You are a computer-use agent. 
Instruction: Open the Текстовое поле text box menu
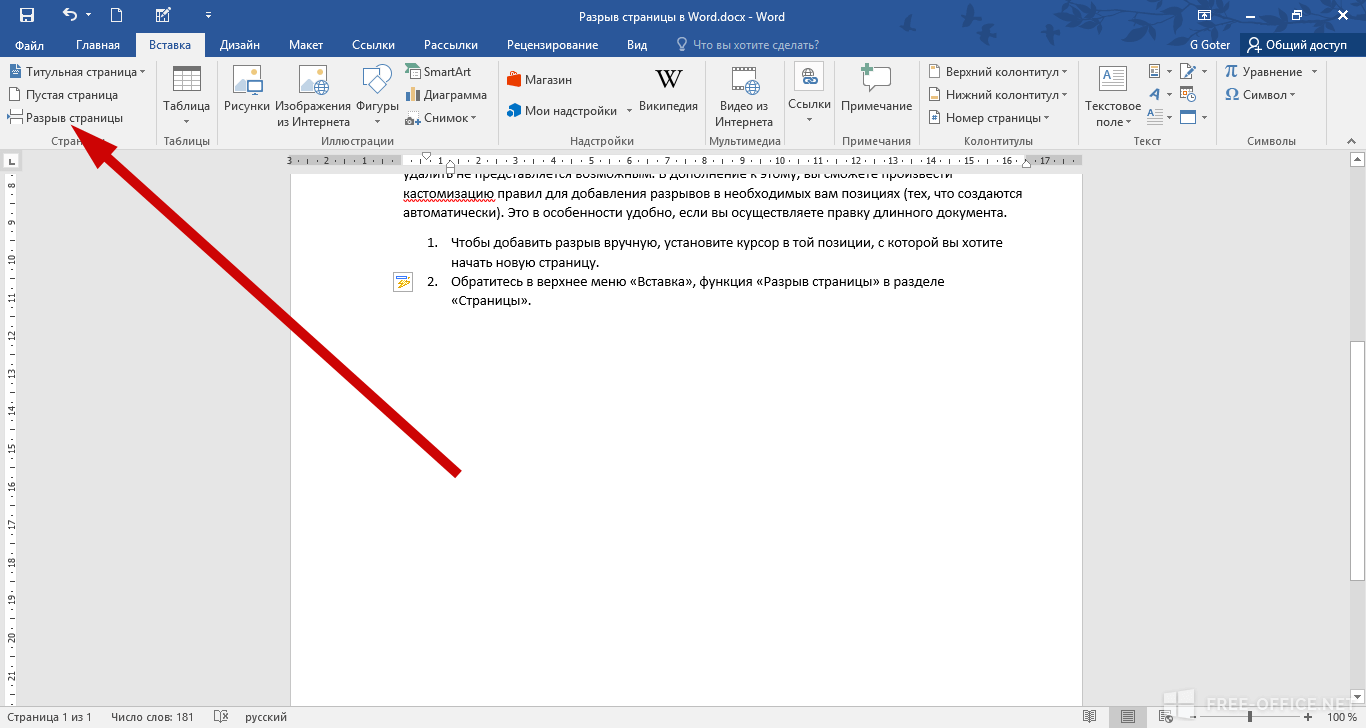(x=1112, y=95)
